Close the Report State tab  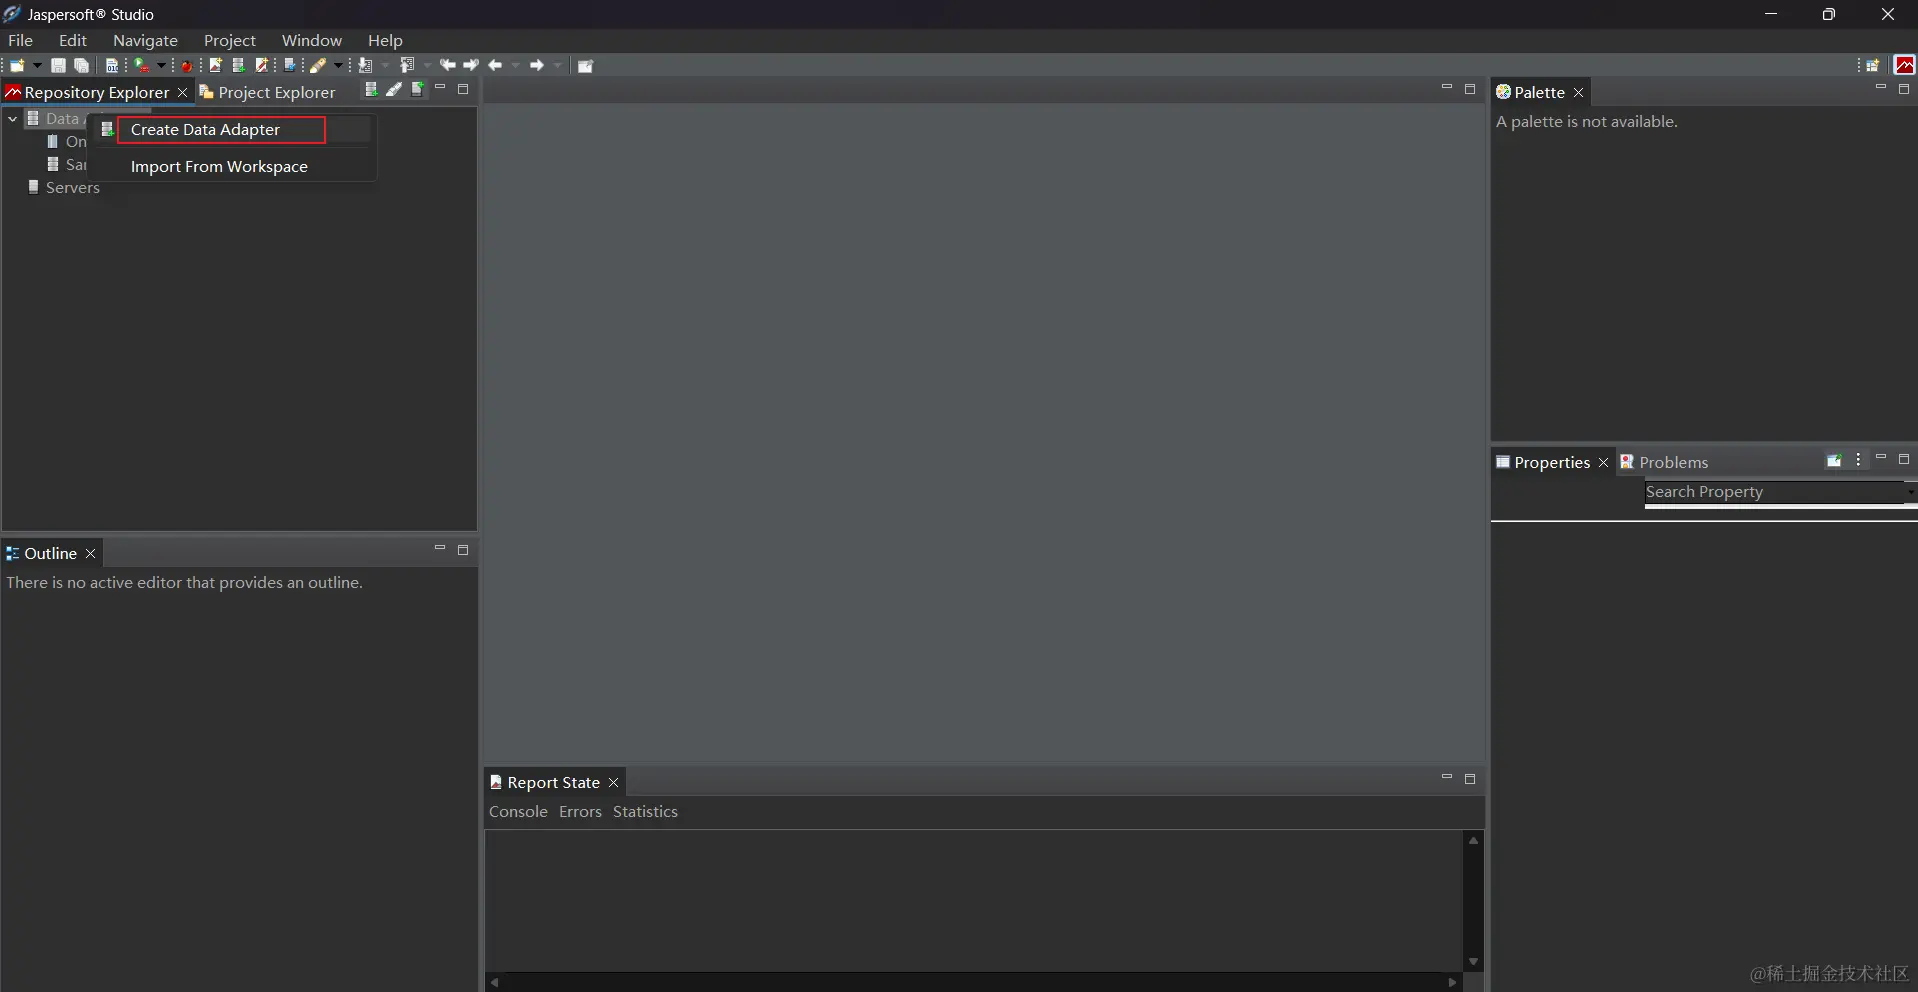pyautogui.click(x=613, y=782)
